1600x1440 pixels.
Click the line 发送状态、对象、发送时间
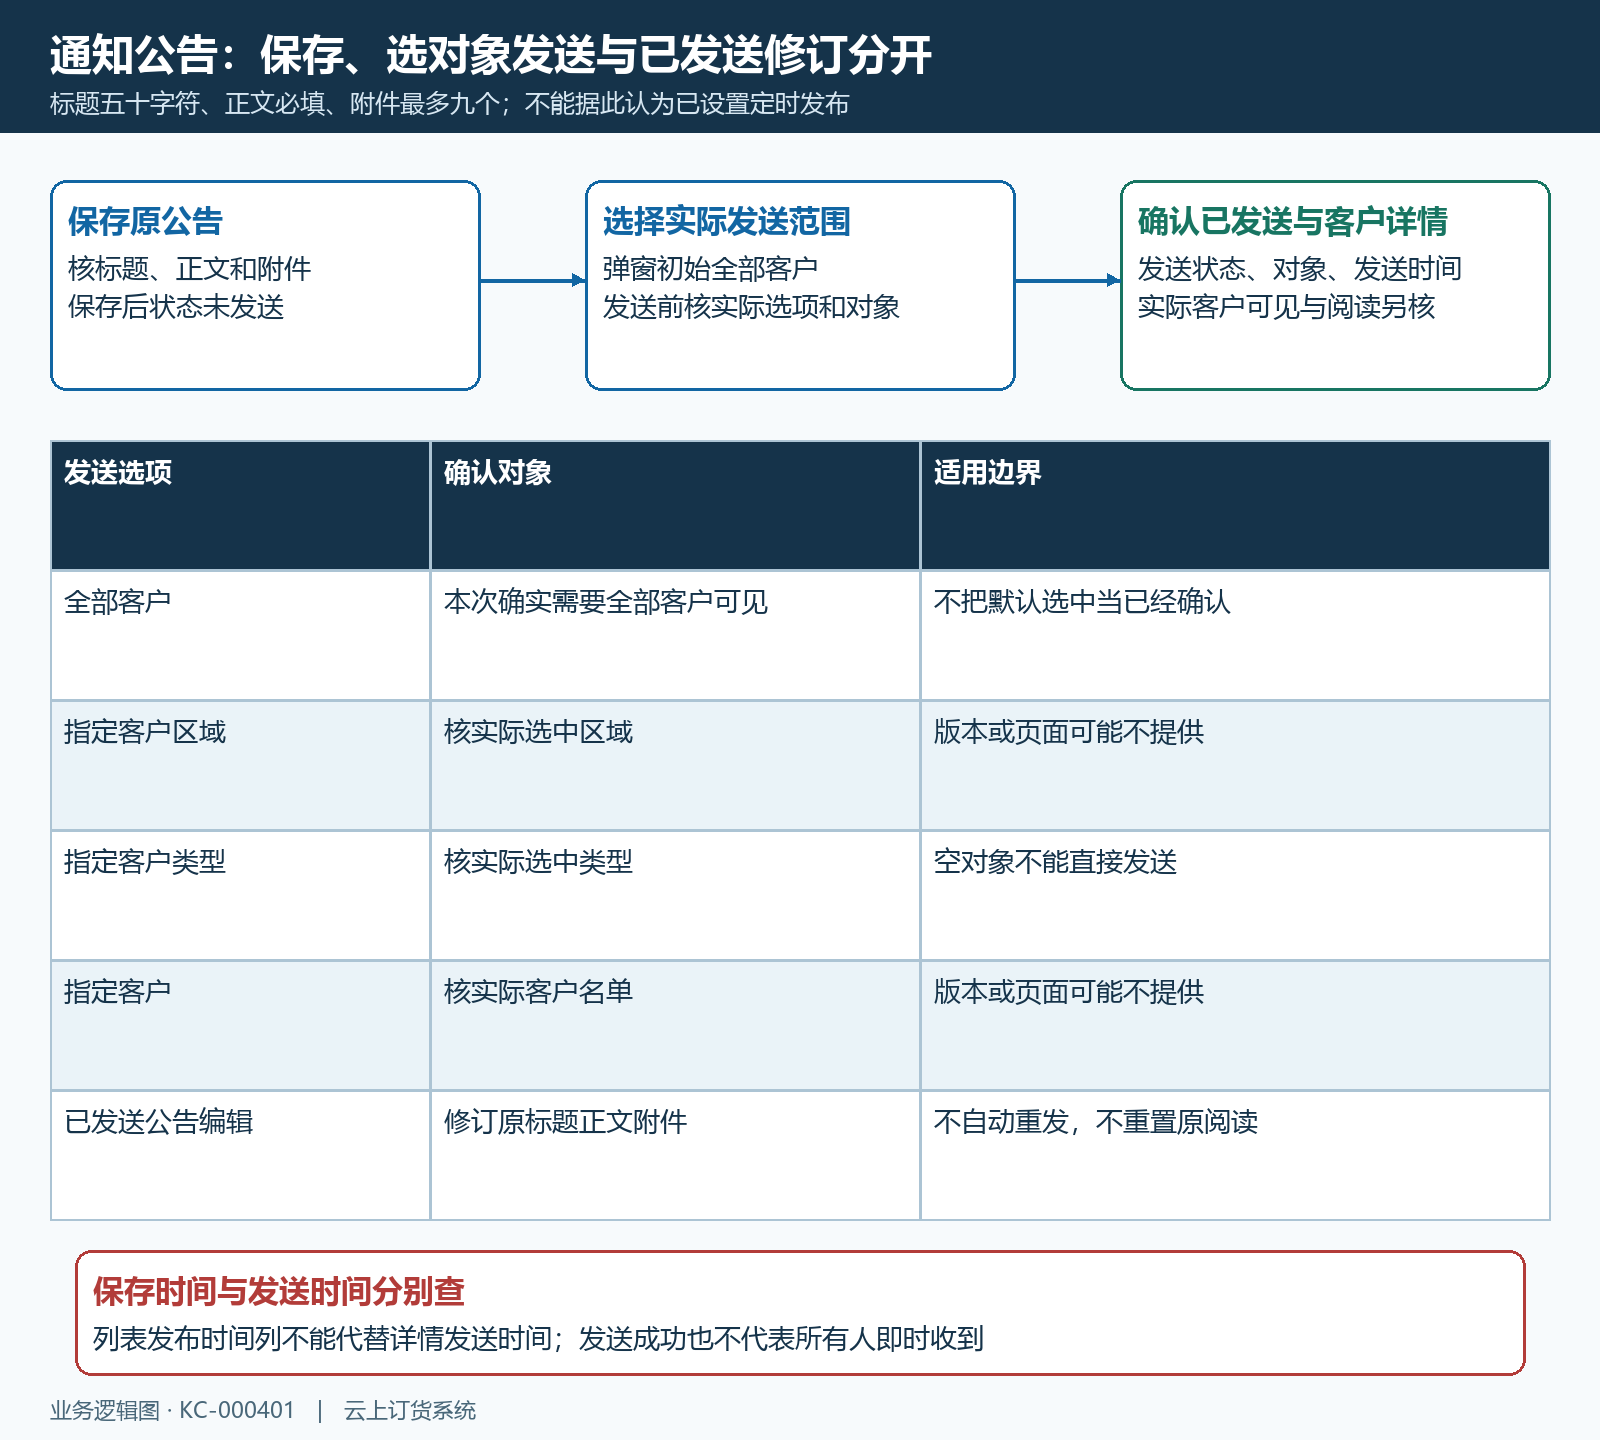1300,269
